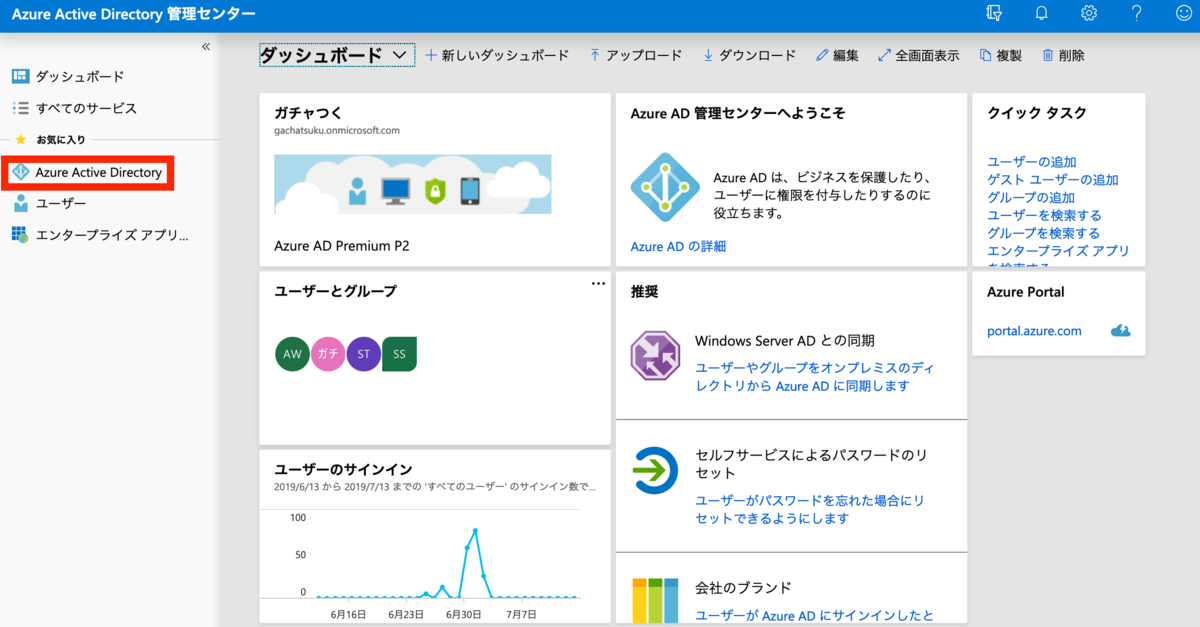Open the help question mark icon
This screenshot has height=627, width=1200.
(1137, 13)
